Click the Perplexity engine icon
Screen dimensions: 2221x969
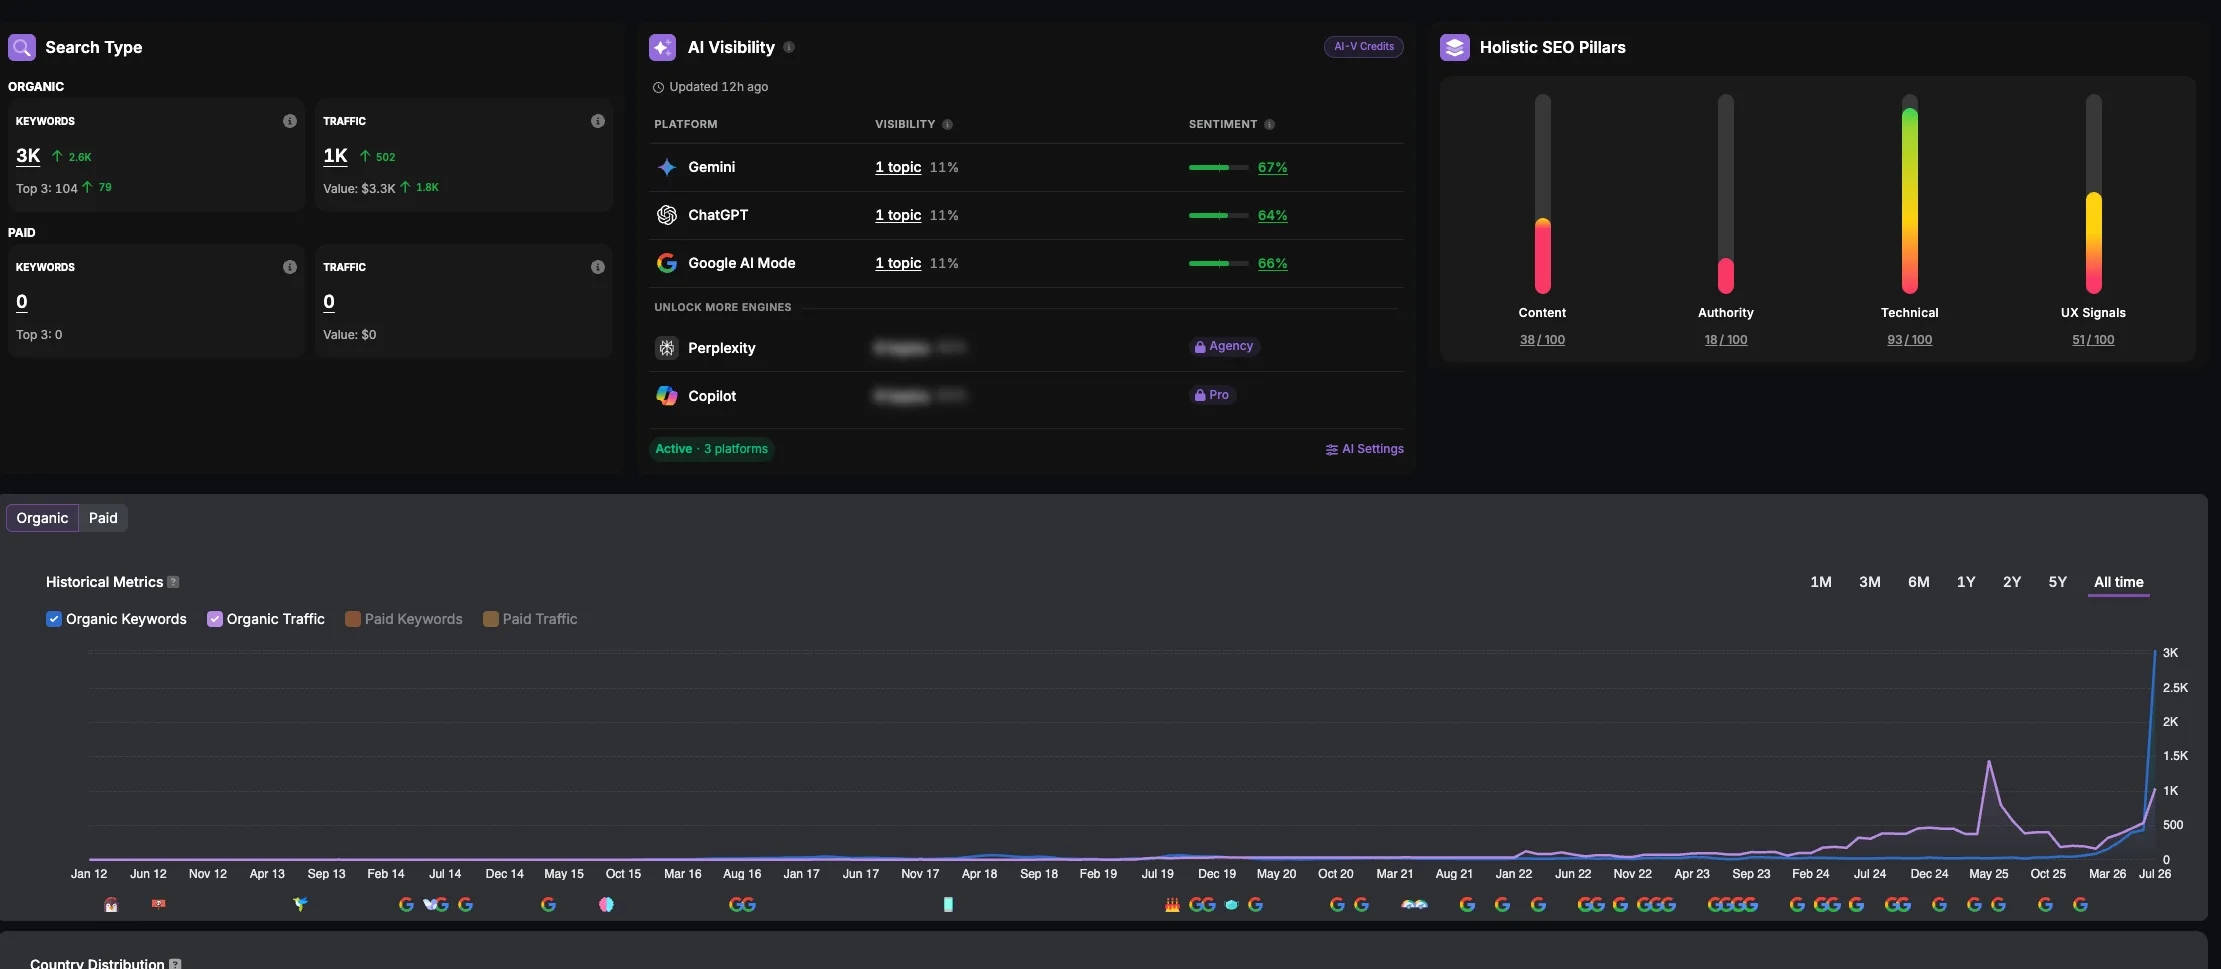667,348
